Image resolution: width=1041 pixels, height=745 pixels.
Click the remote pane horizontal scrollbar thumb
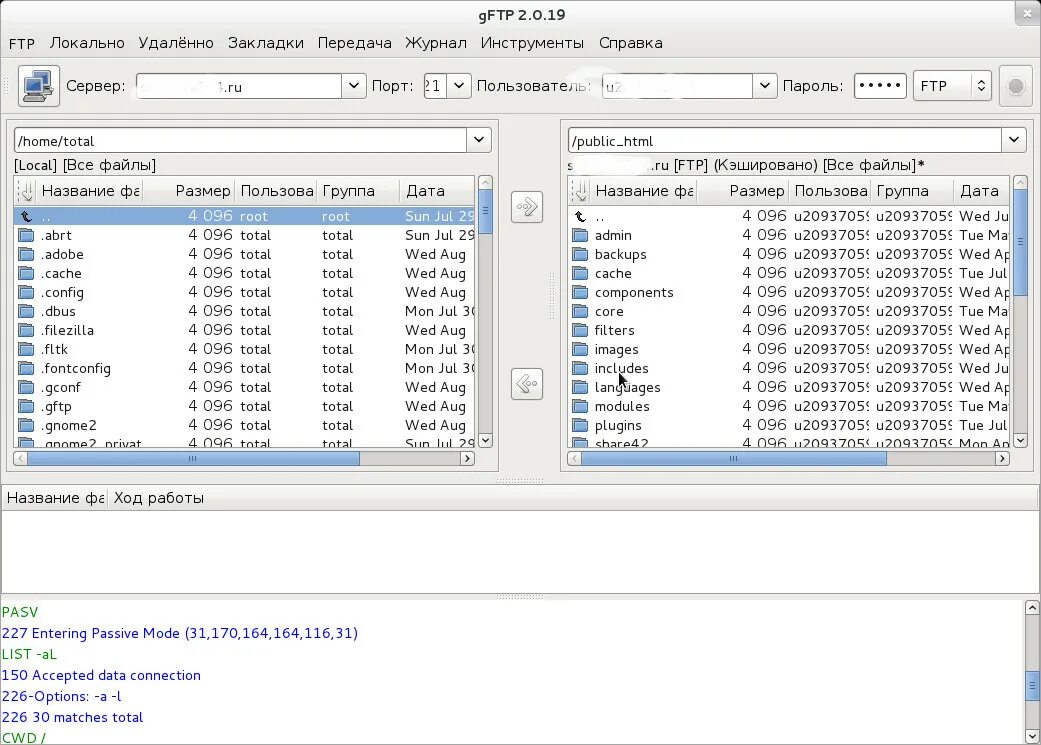pyautogui.click(x=734, y=458)
